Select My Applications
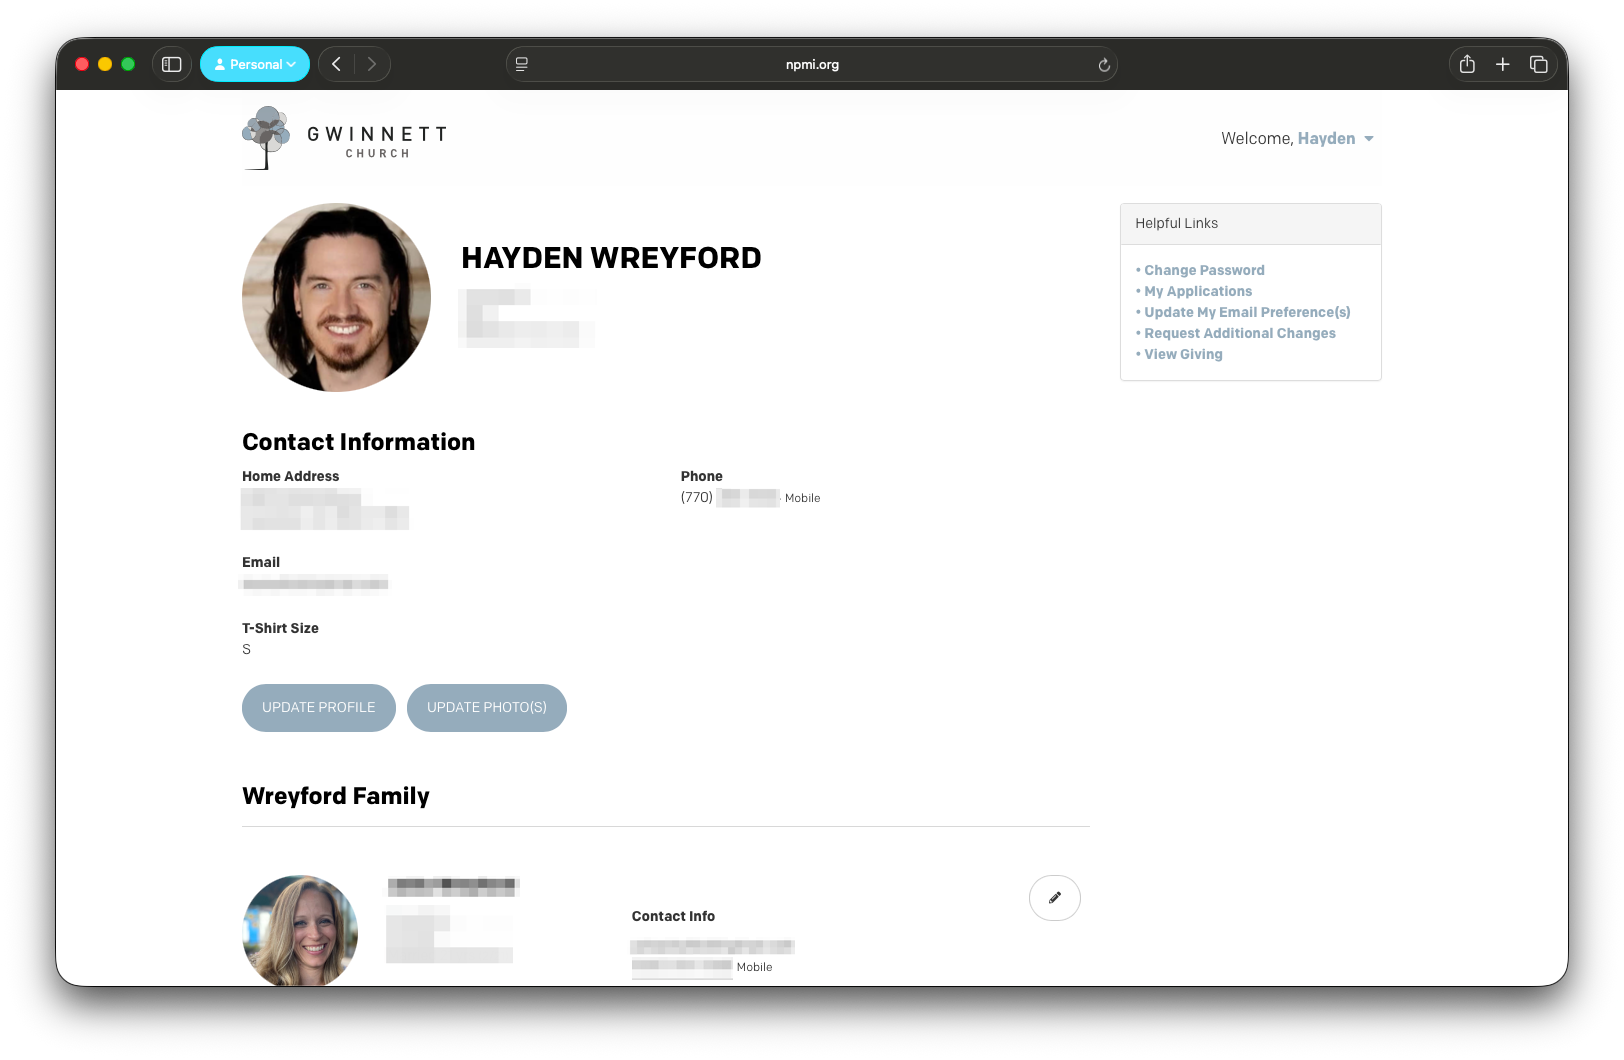The height and width of the screenshot is (1060, 1624). [x=1197, y=291]
